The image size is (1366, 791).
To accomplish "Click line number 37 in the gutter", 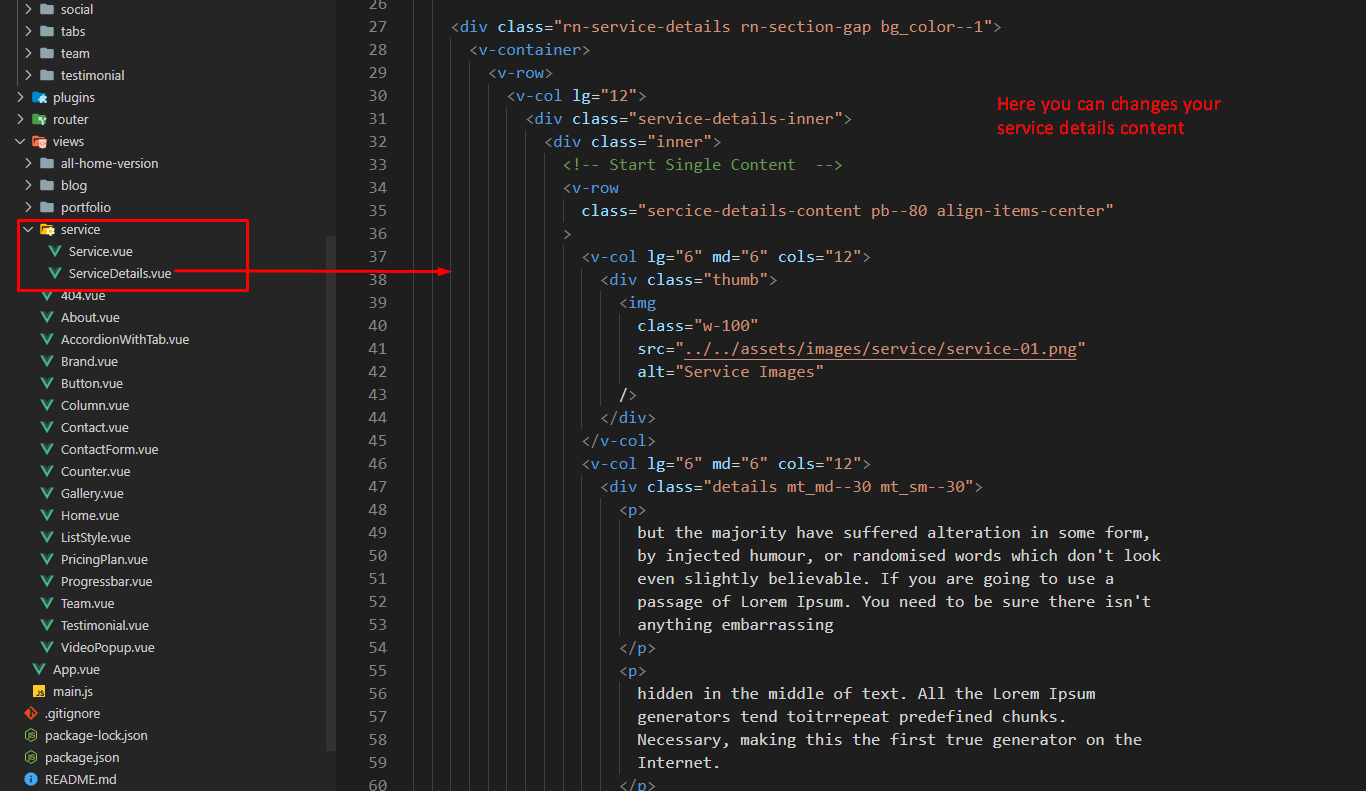I will tap(377, 257).
